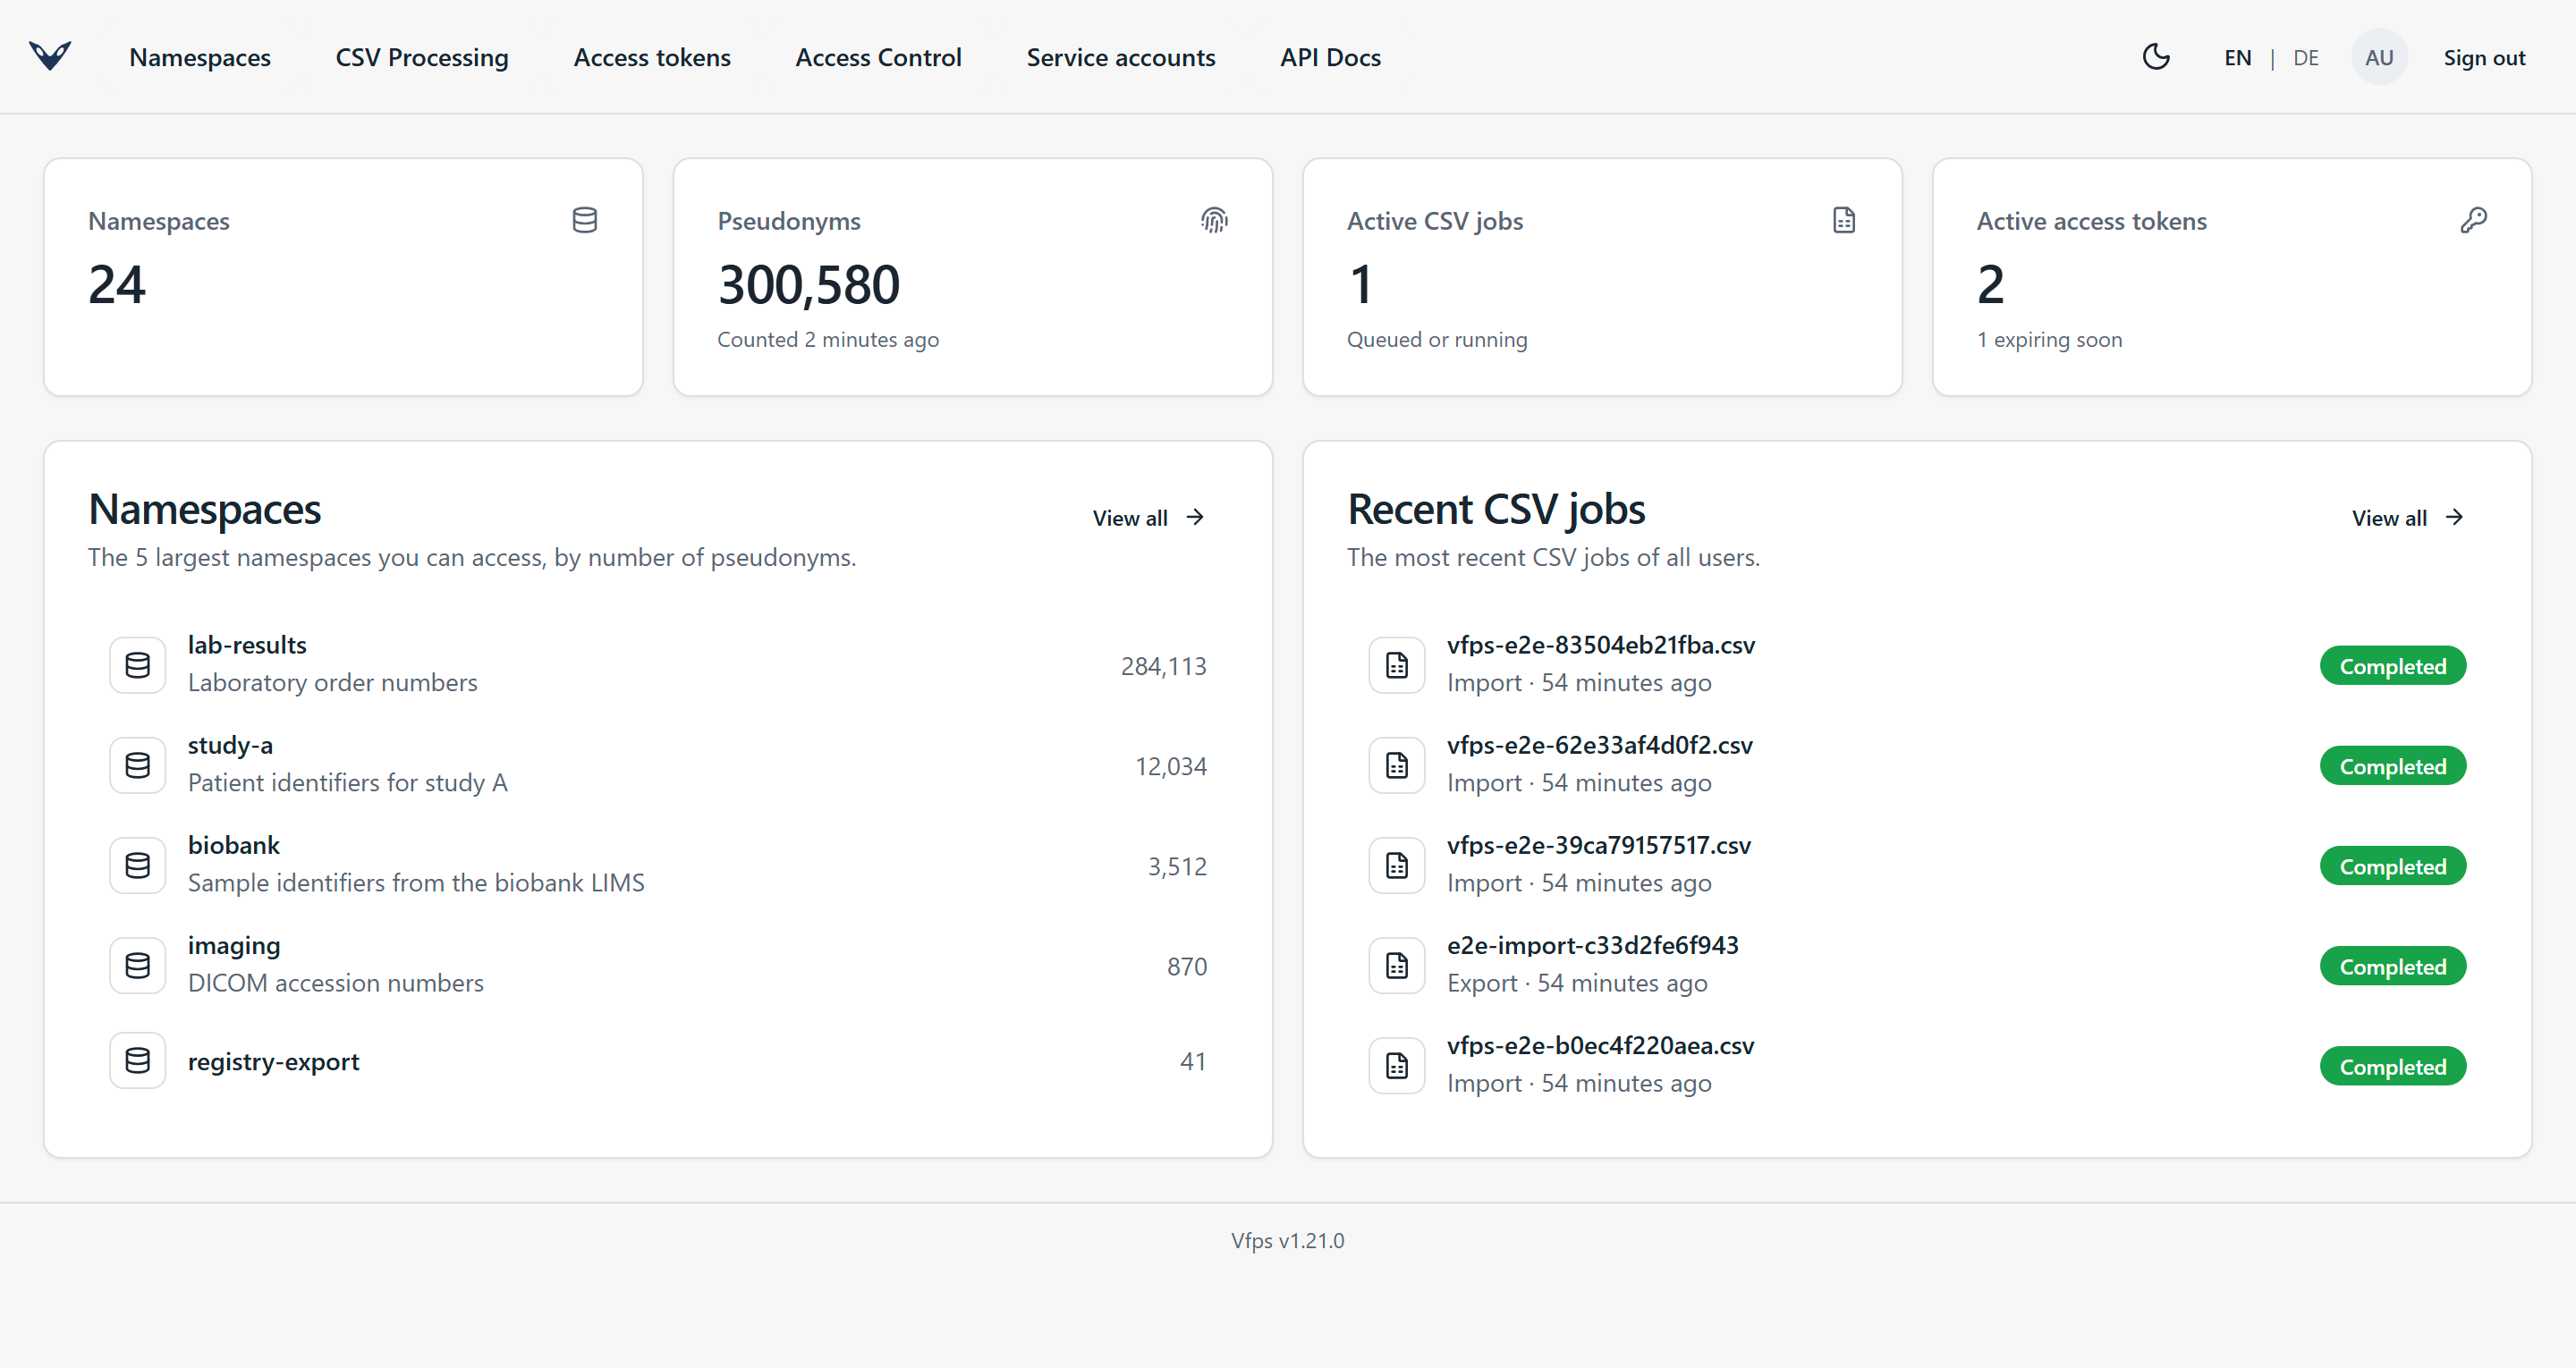The height and width of the screenshot is (1368, 2576).
Task: Open the Service accounts page
Action: (x=1121, y=57)
